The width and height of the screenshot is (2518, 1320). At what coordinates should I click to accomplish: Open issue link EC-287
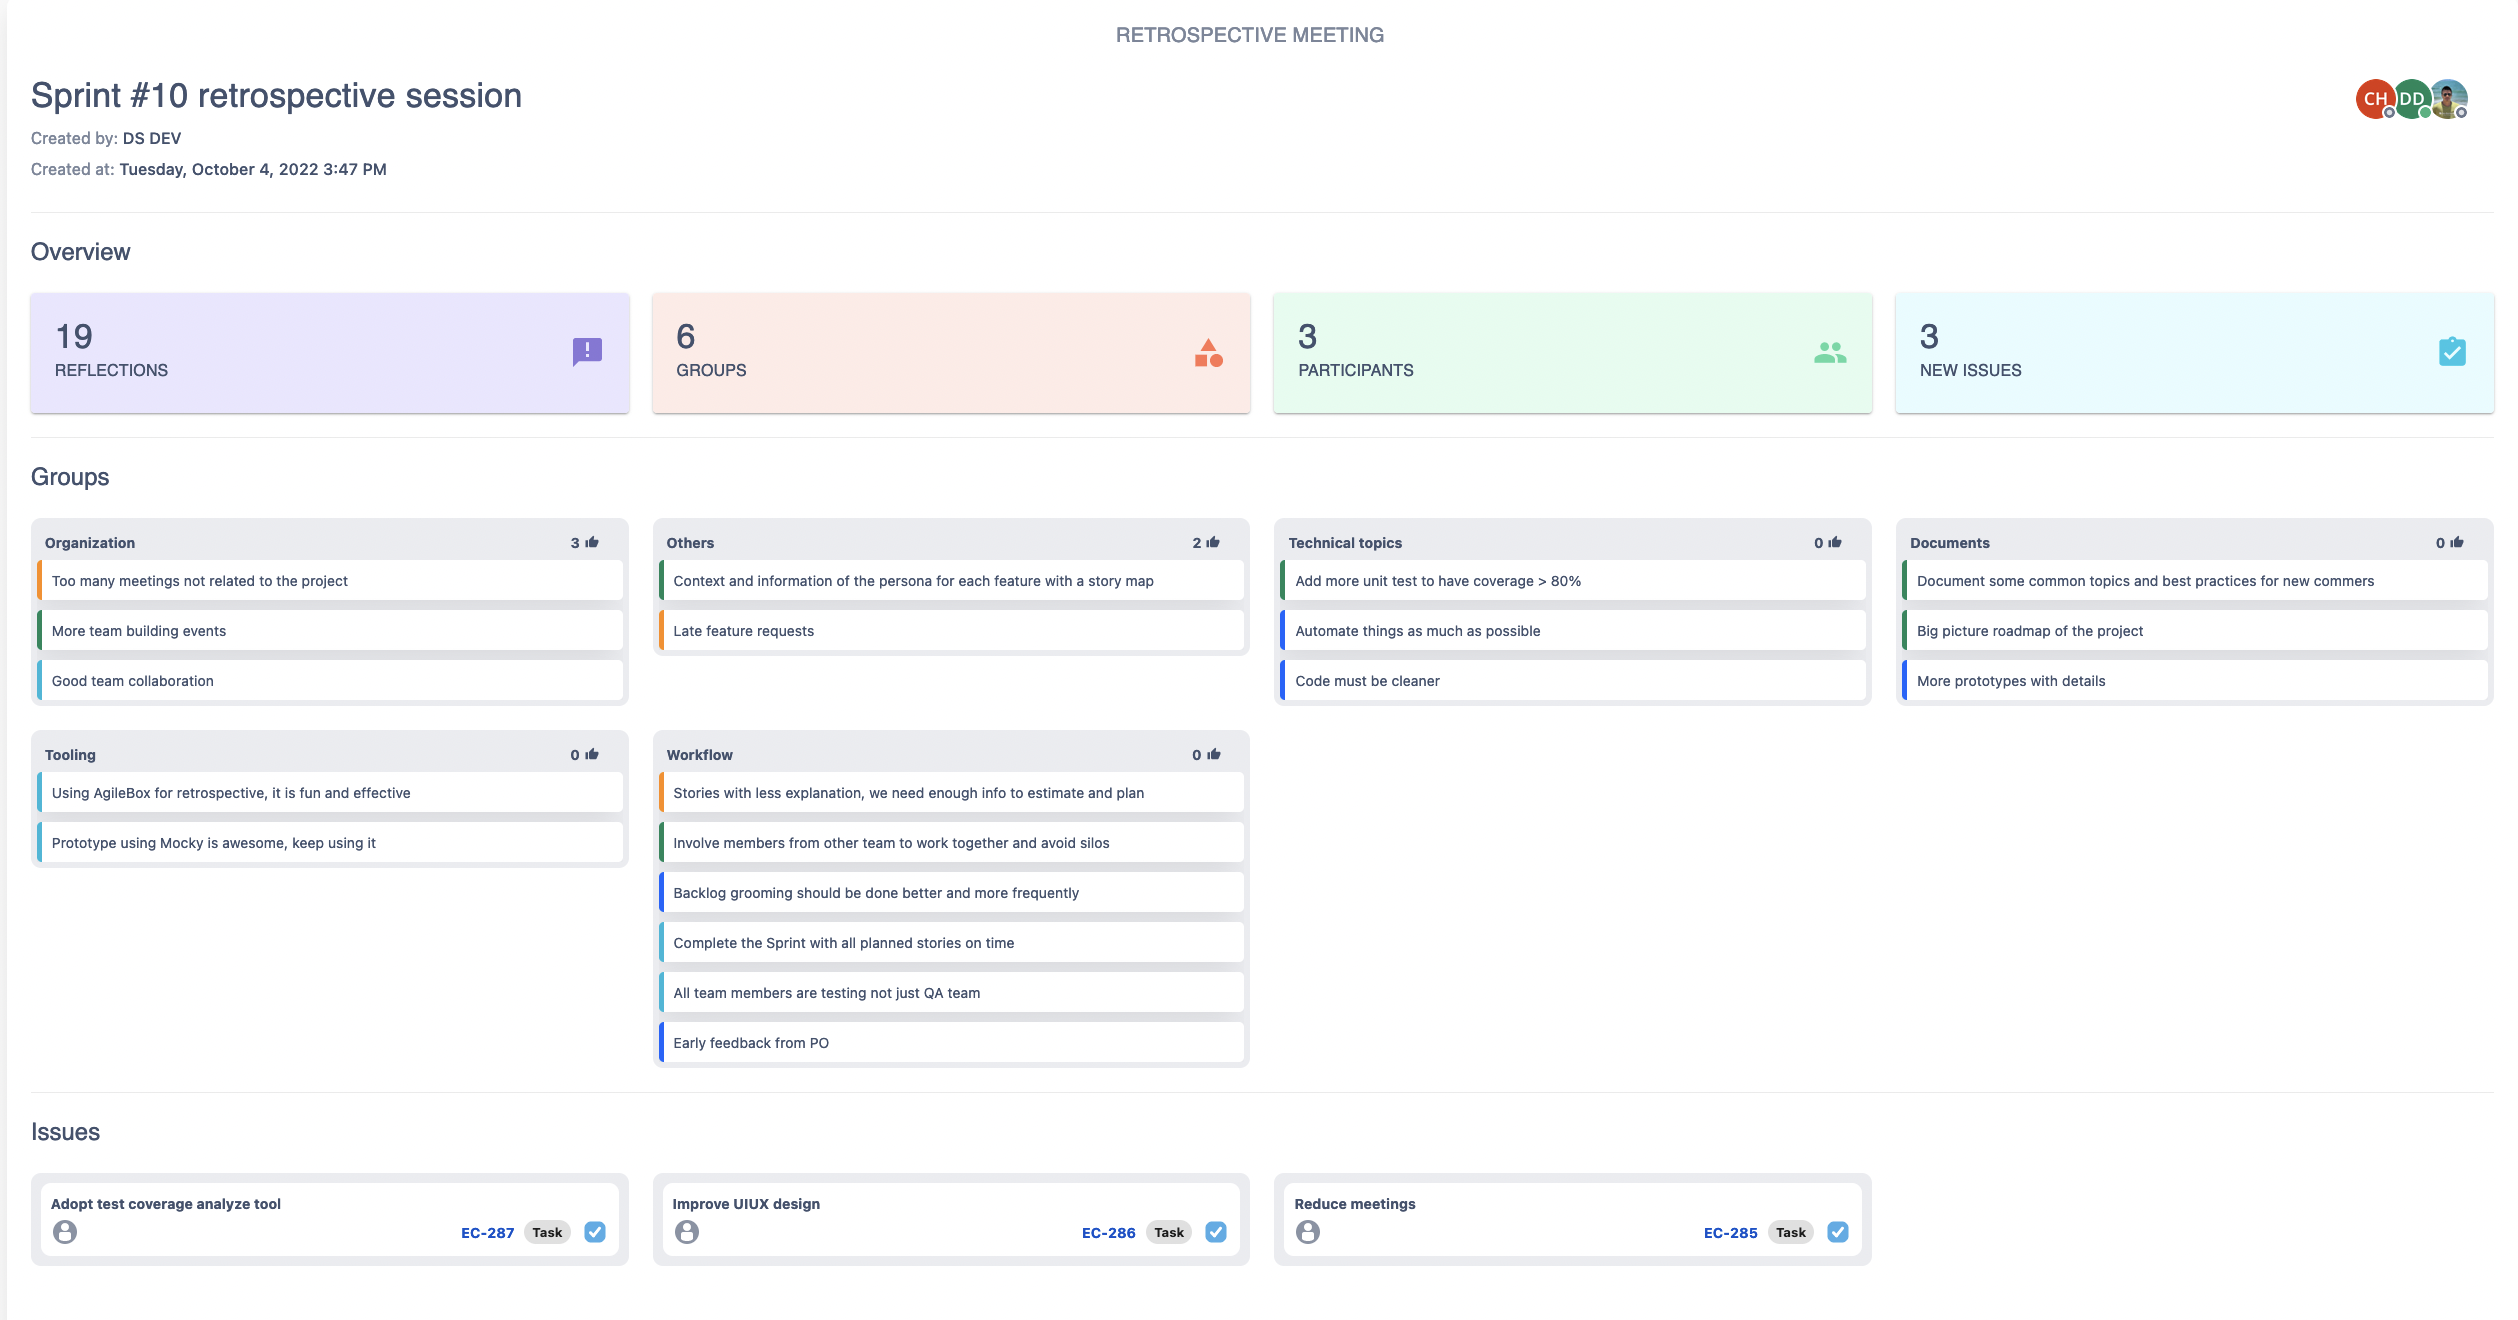pyautogui.click(x=487, y=1233)
